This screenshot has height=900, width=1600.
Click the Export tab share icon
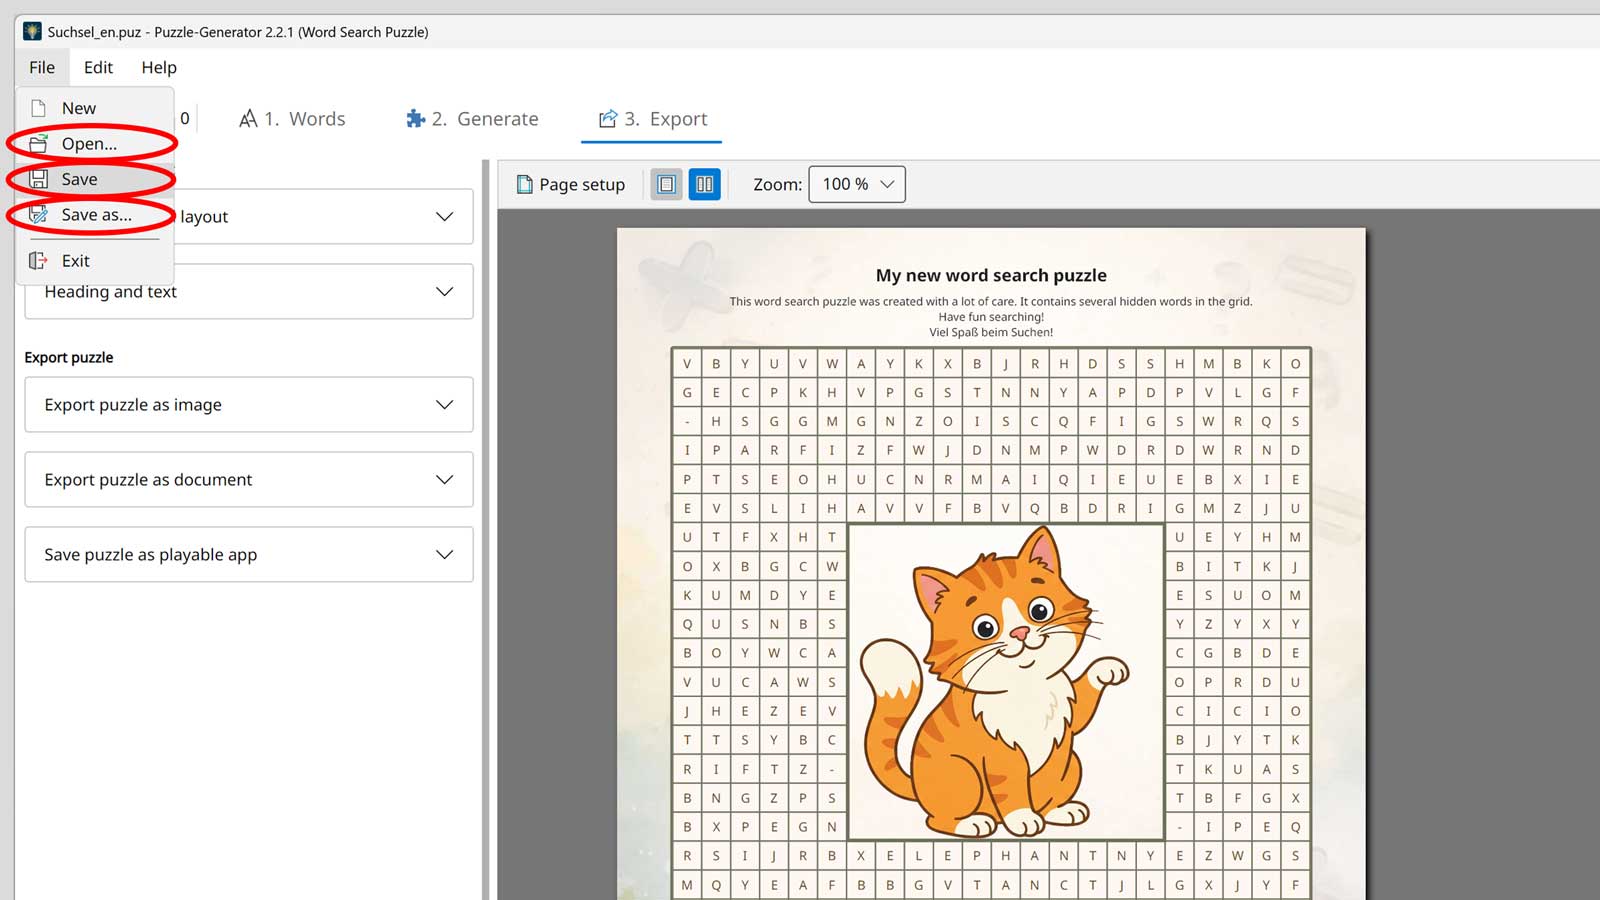pyautogui.click(x=608, y=119)
